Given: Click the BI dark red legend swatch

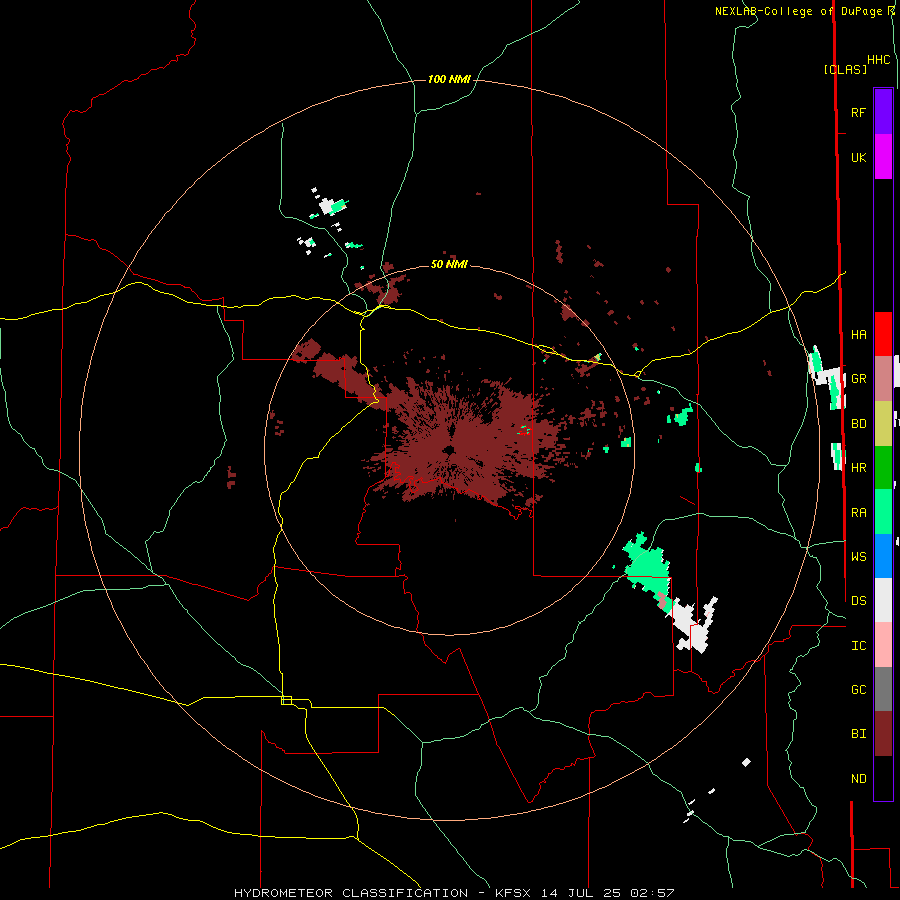Looking at the screenshot, I should (x=883, y=734).
